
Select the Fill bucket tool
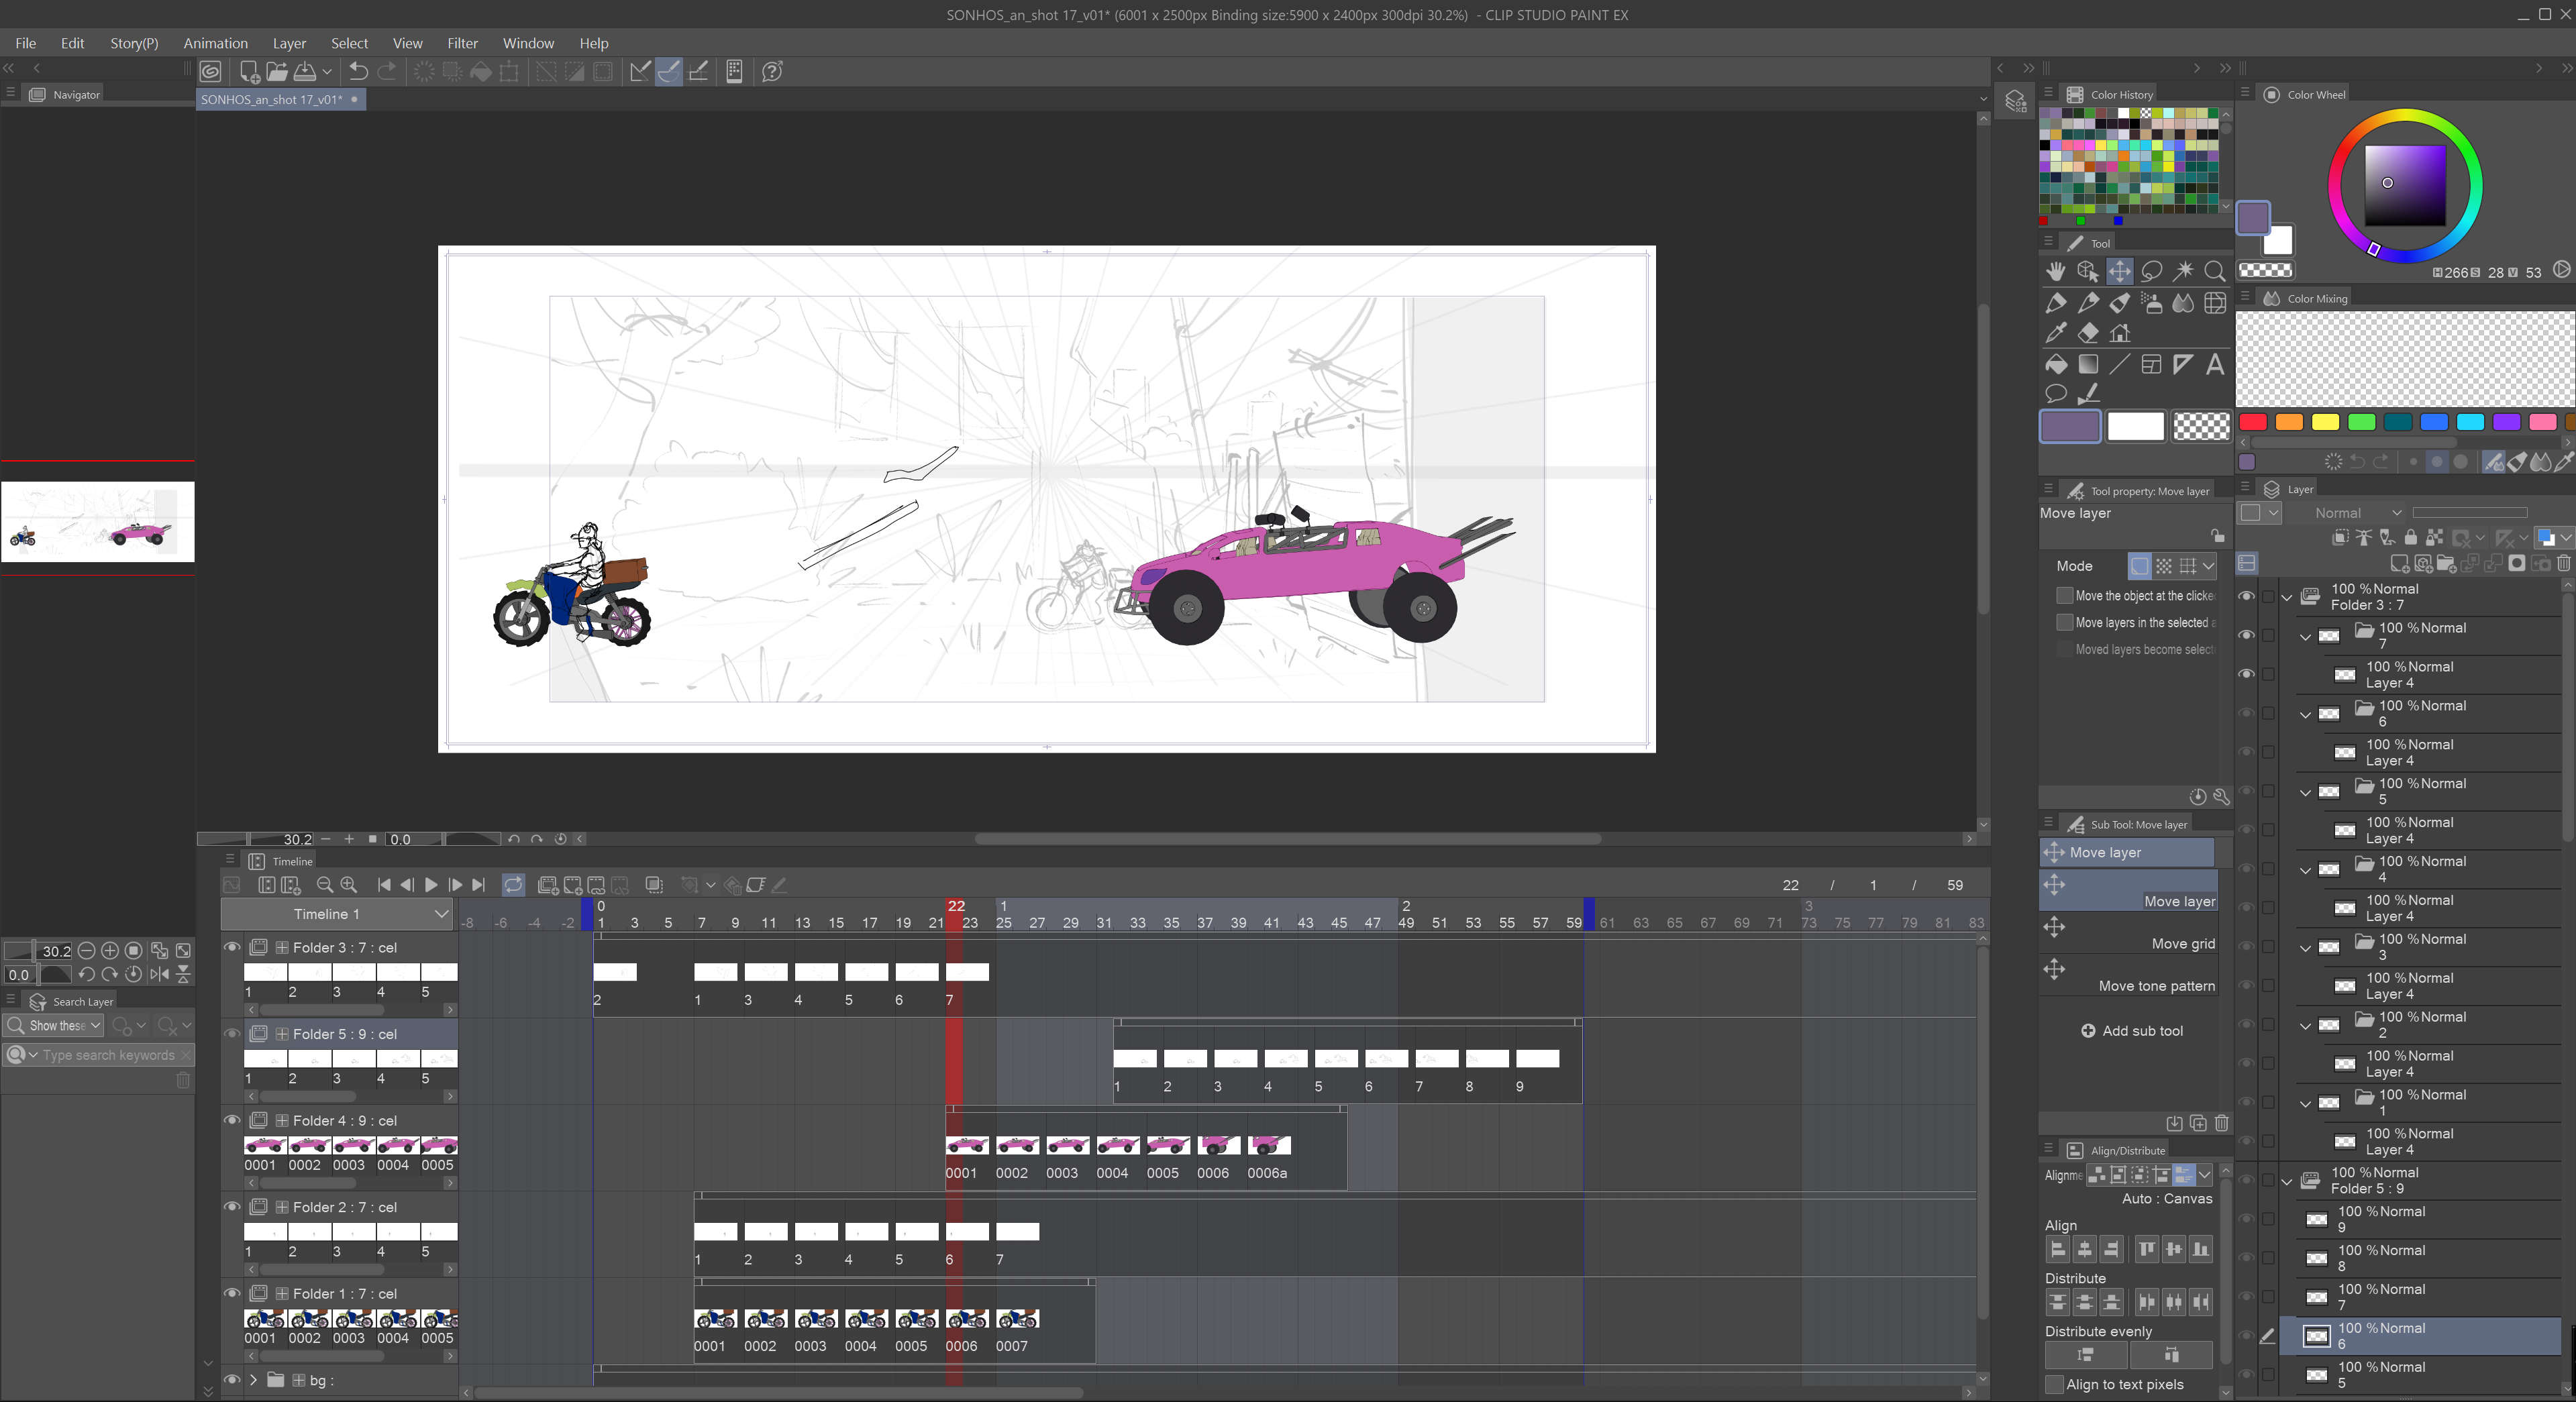[2055, 365]
